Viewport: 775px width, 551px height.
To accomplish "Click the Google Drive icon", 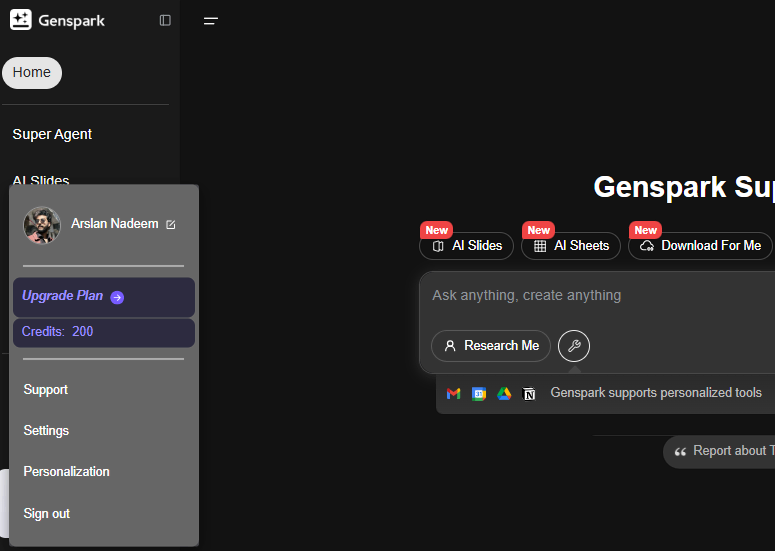I will click(x=504, y=394).
